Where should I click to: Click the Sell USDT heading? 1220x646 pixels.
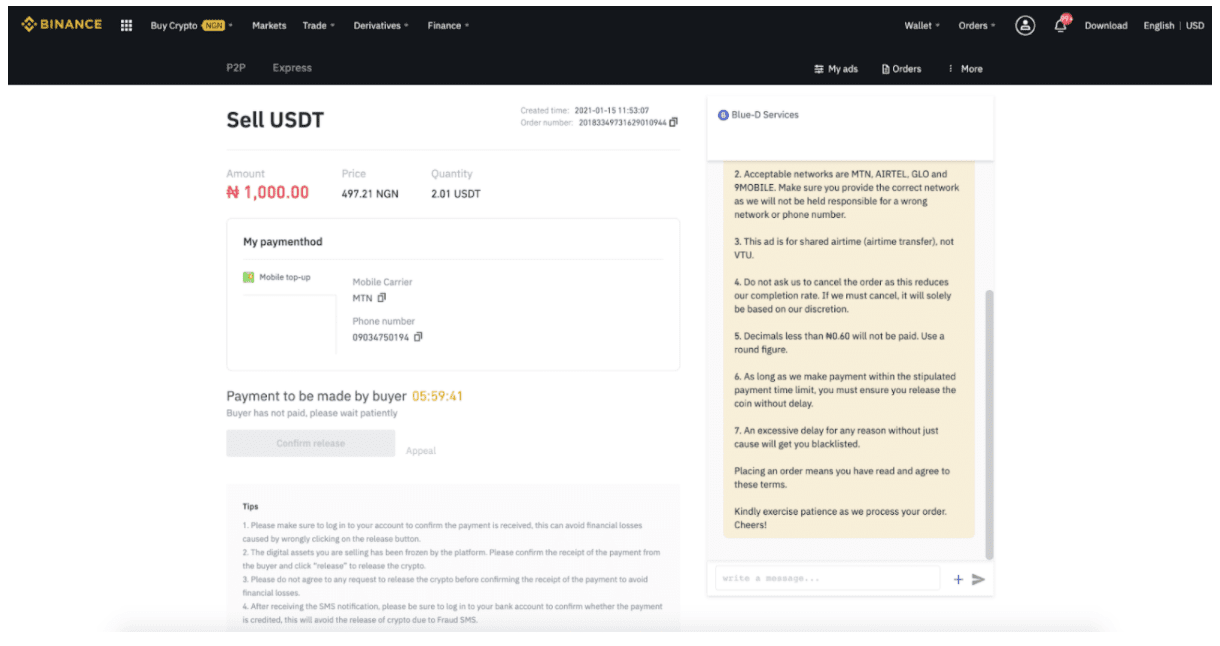(275, 121)
